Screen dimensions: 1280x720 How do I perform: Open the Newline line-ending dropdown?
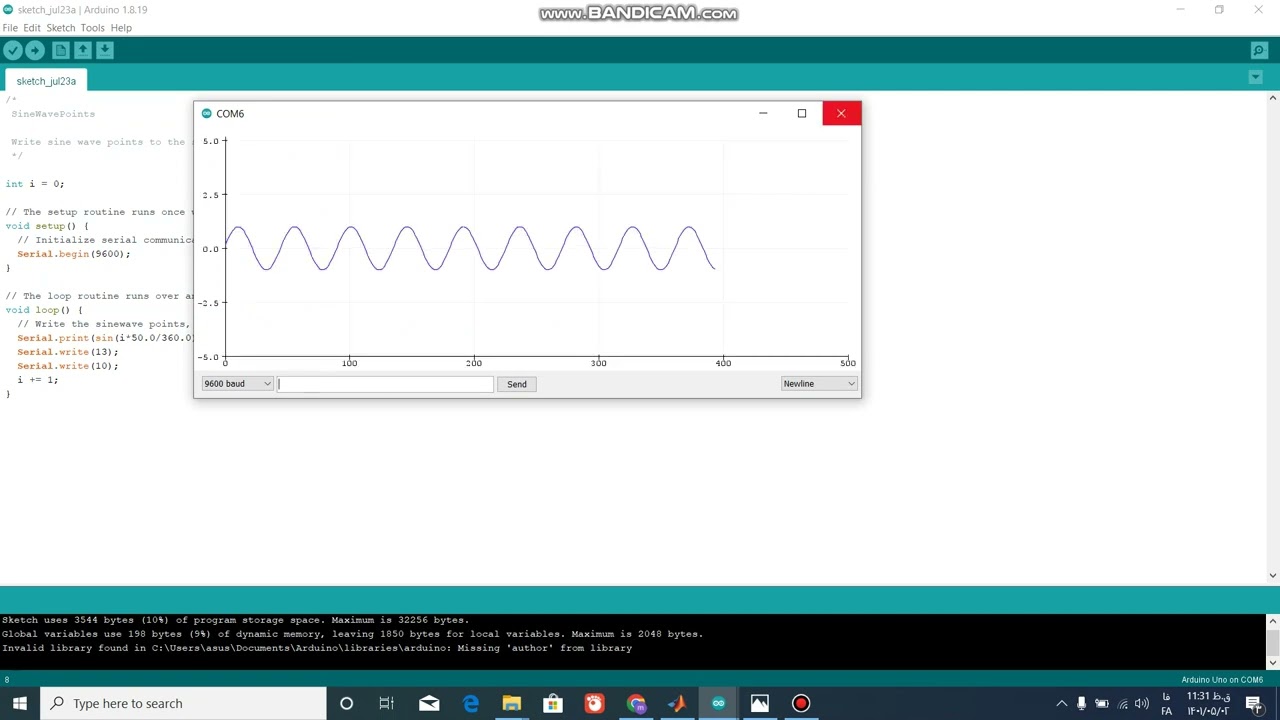(819, 384)
